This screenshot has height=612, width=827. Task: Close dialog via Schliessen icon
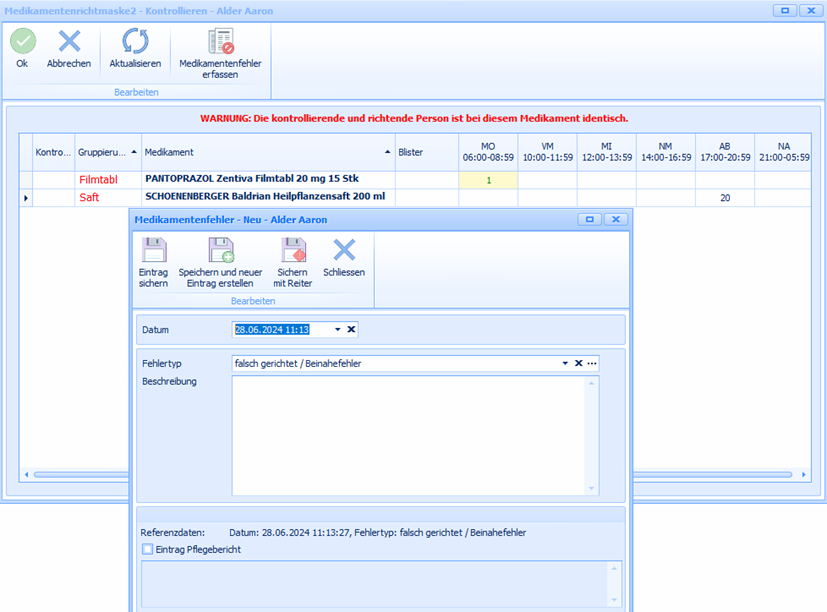pyautogui.click(x=344, y=250)
